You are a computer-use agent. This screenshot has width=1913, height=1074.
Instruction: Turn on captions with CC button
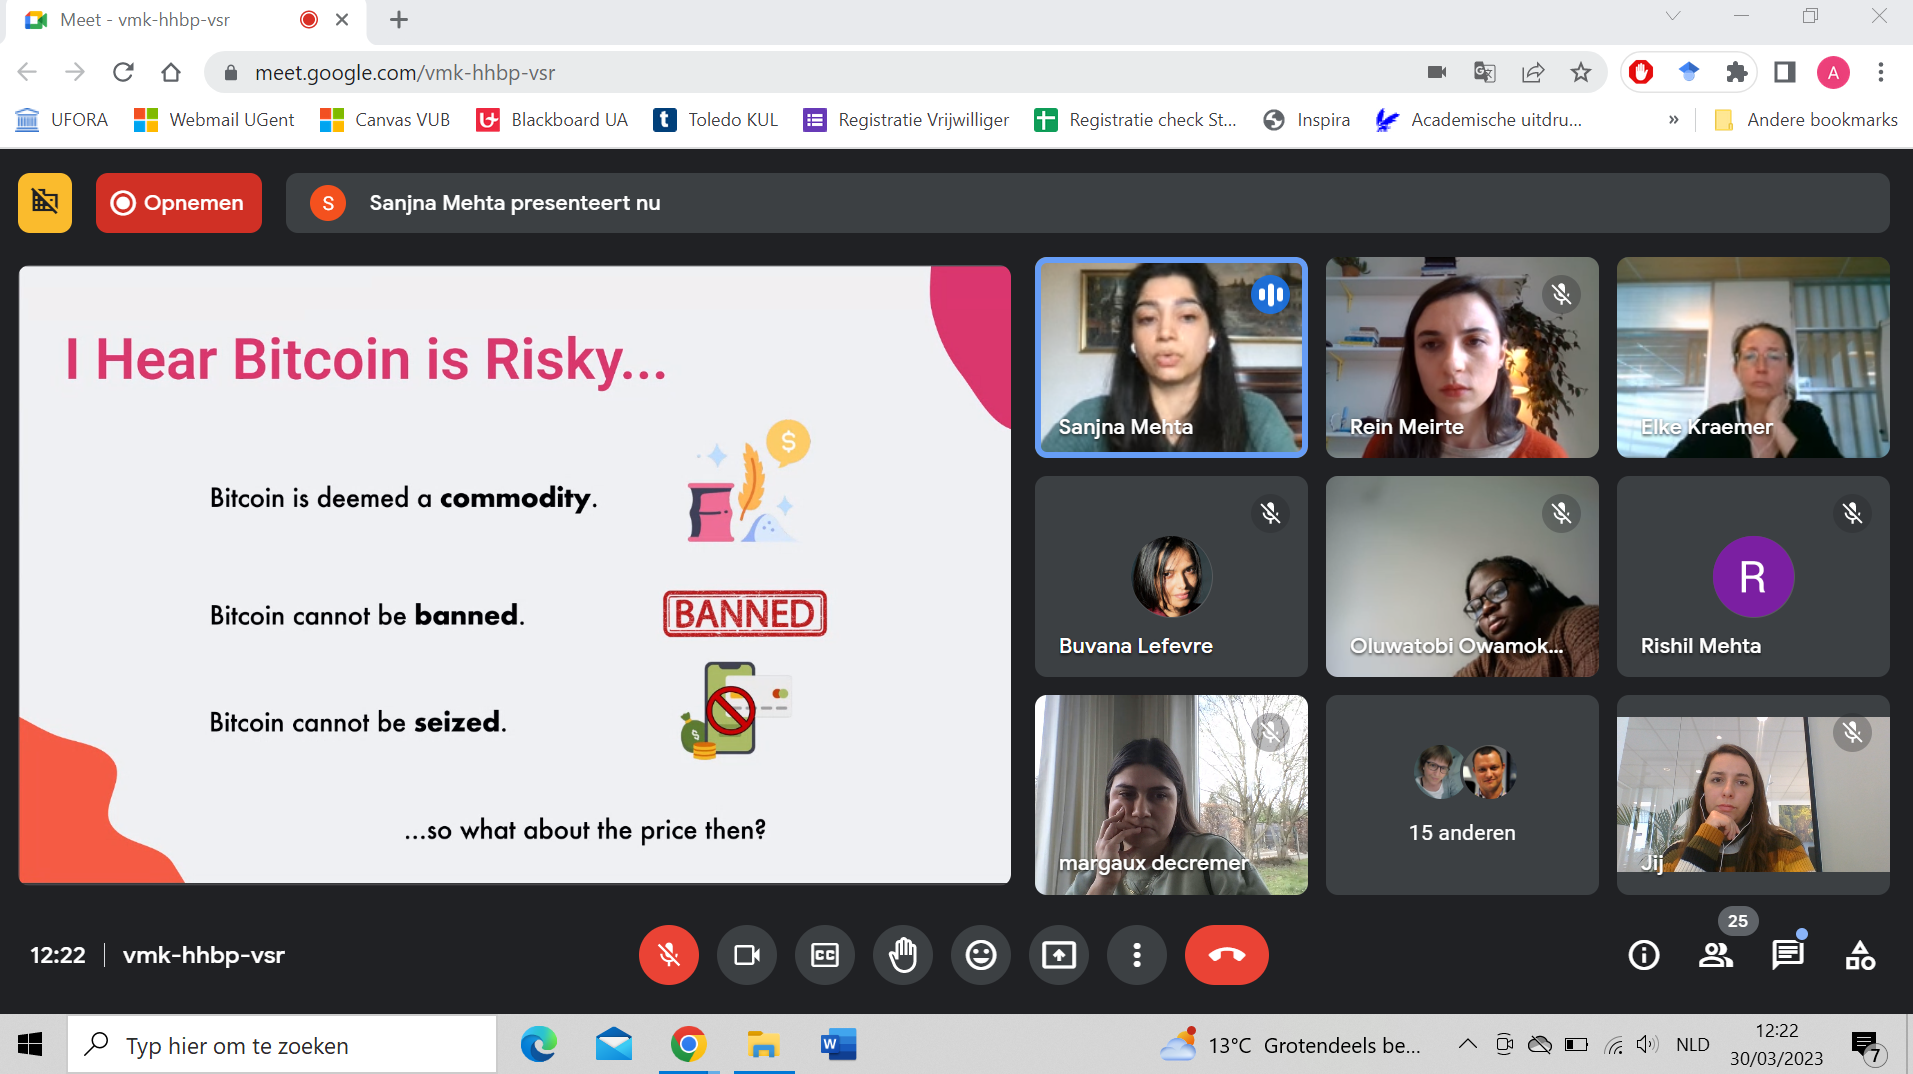pos(824,955)
